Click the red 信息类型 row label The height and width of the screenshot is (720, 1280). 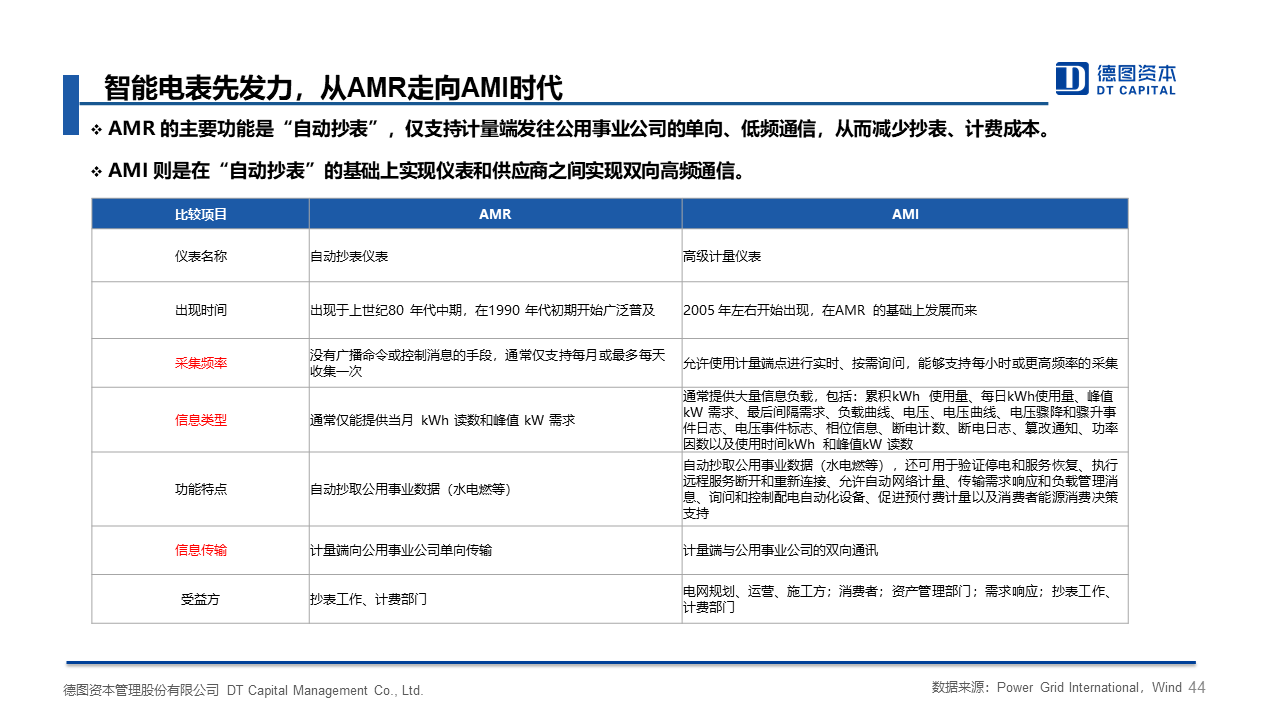coord(200,420)
